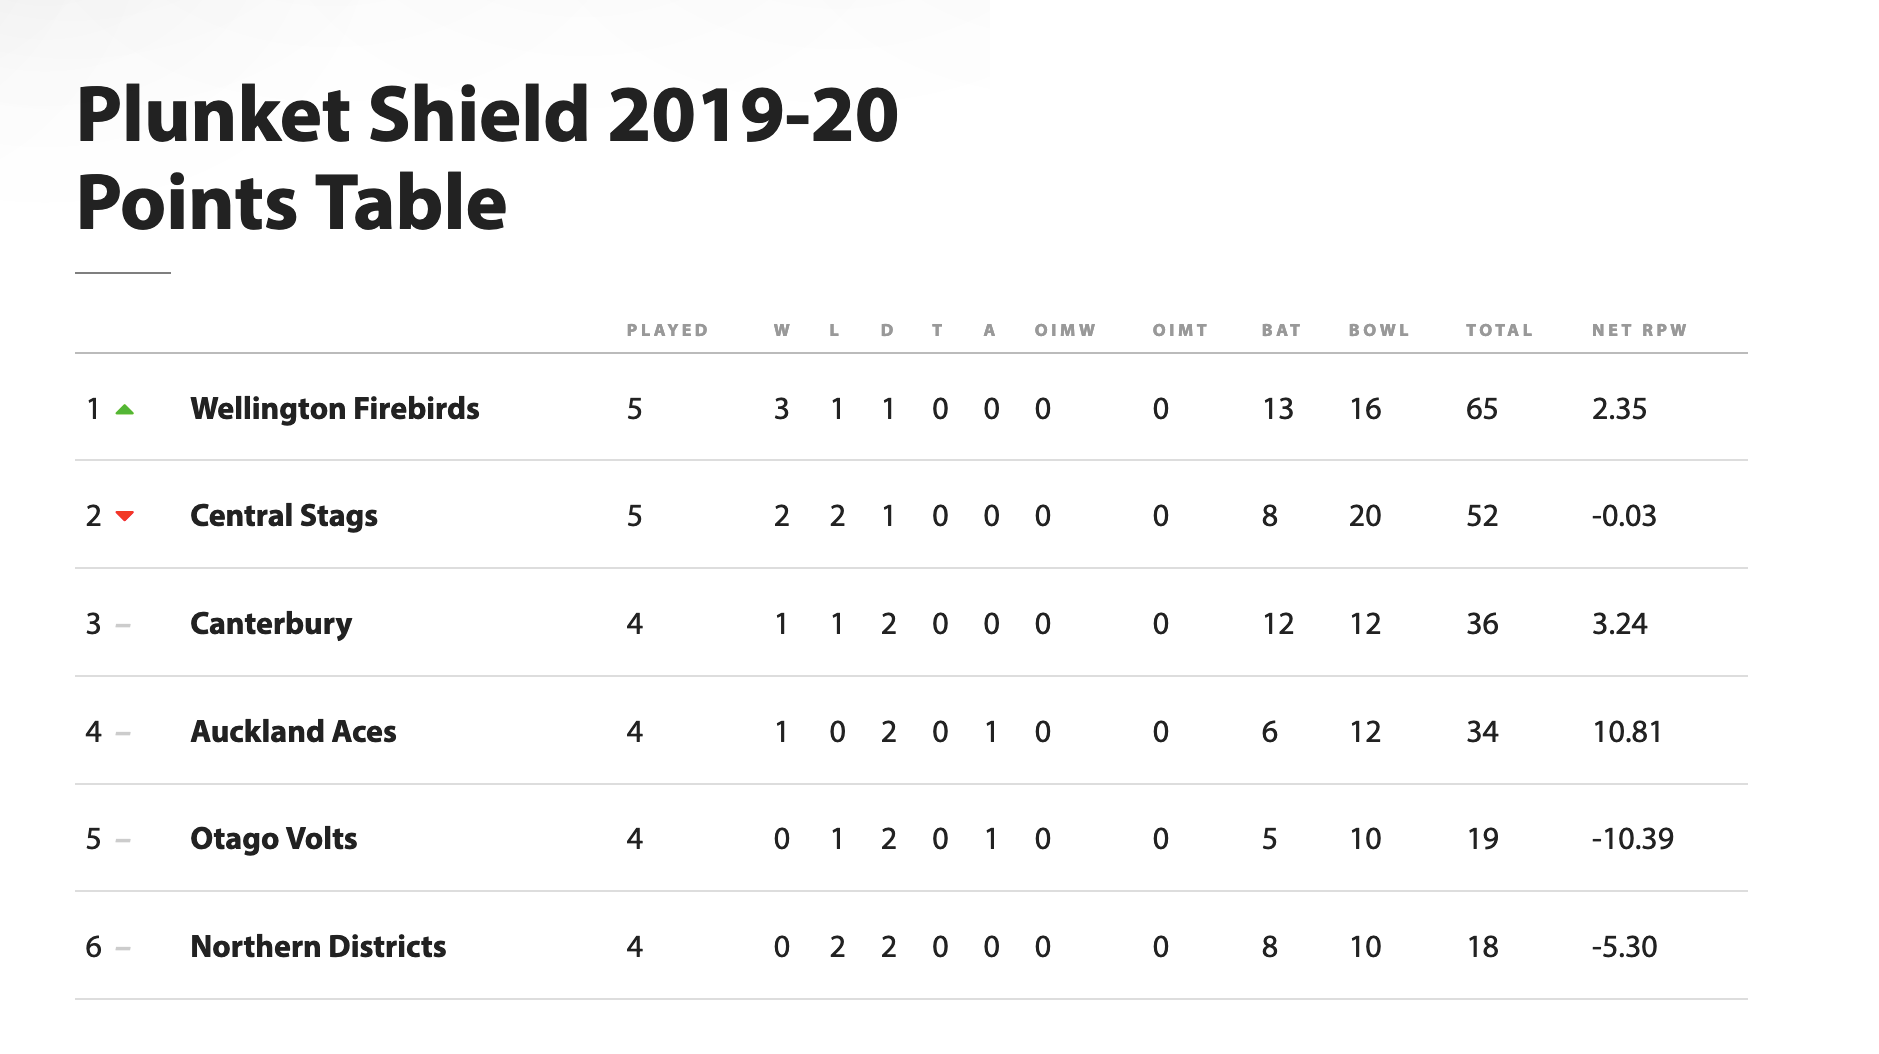Select the Canterbury team name
The height and width of the screenshot is (1054, 1879).
(x=270, y=624)
